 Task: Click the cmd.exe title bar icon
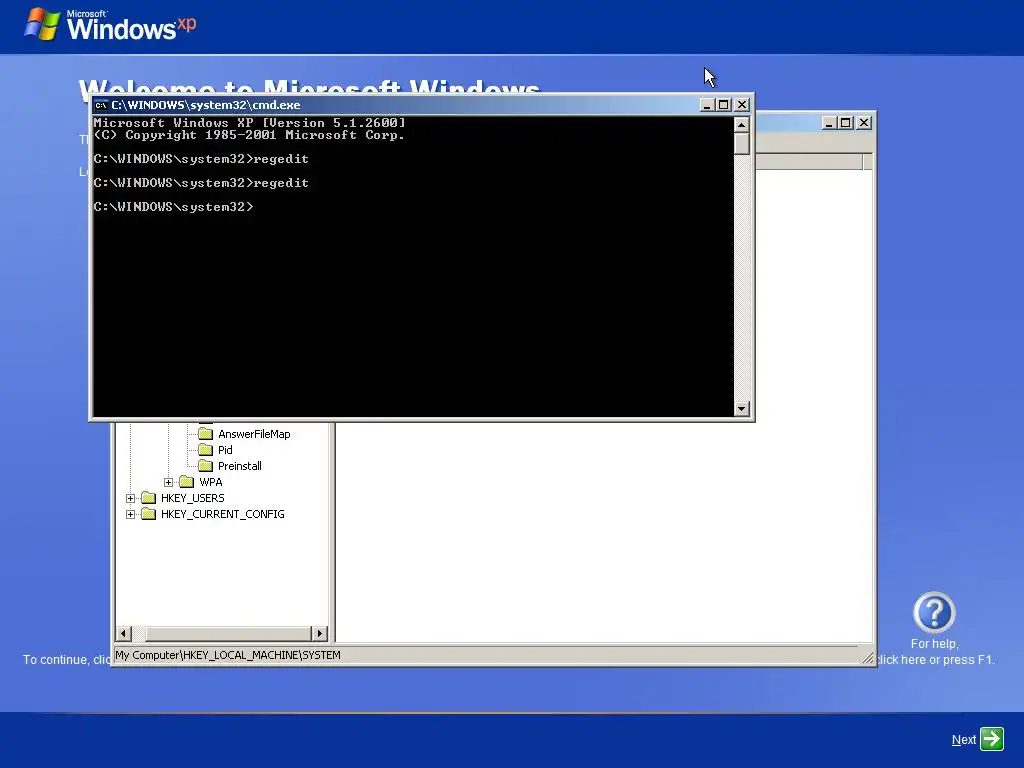(101, 105)
